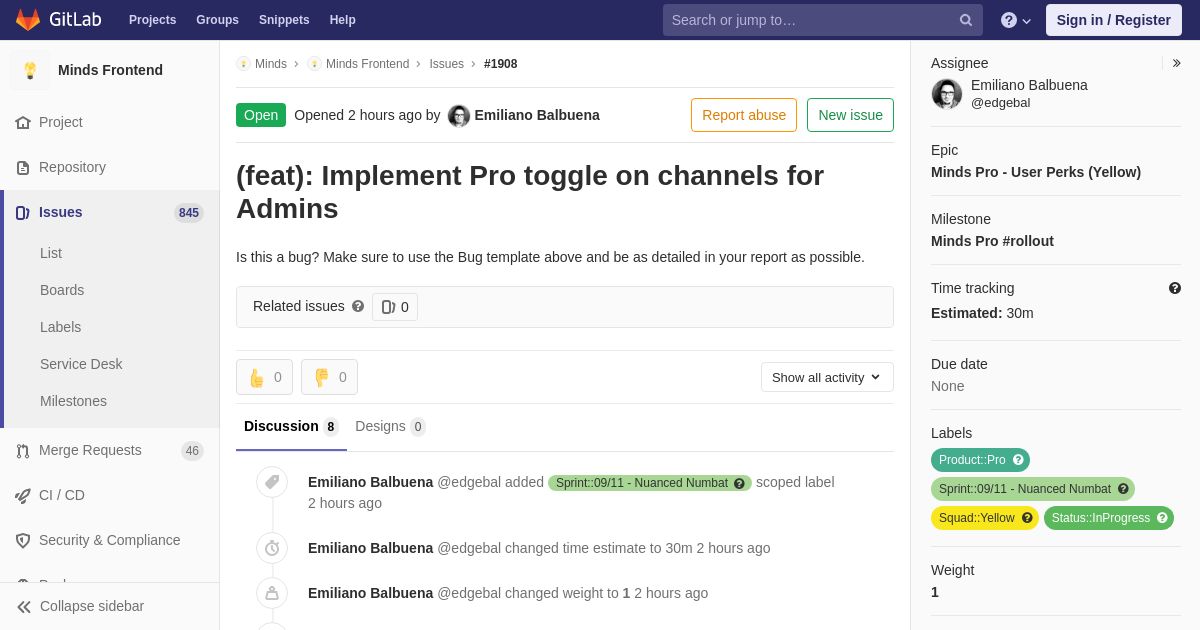Open Issues List in sidebar
Viewport: 1200px width, 630px height.
(51, 253)
